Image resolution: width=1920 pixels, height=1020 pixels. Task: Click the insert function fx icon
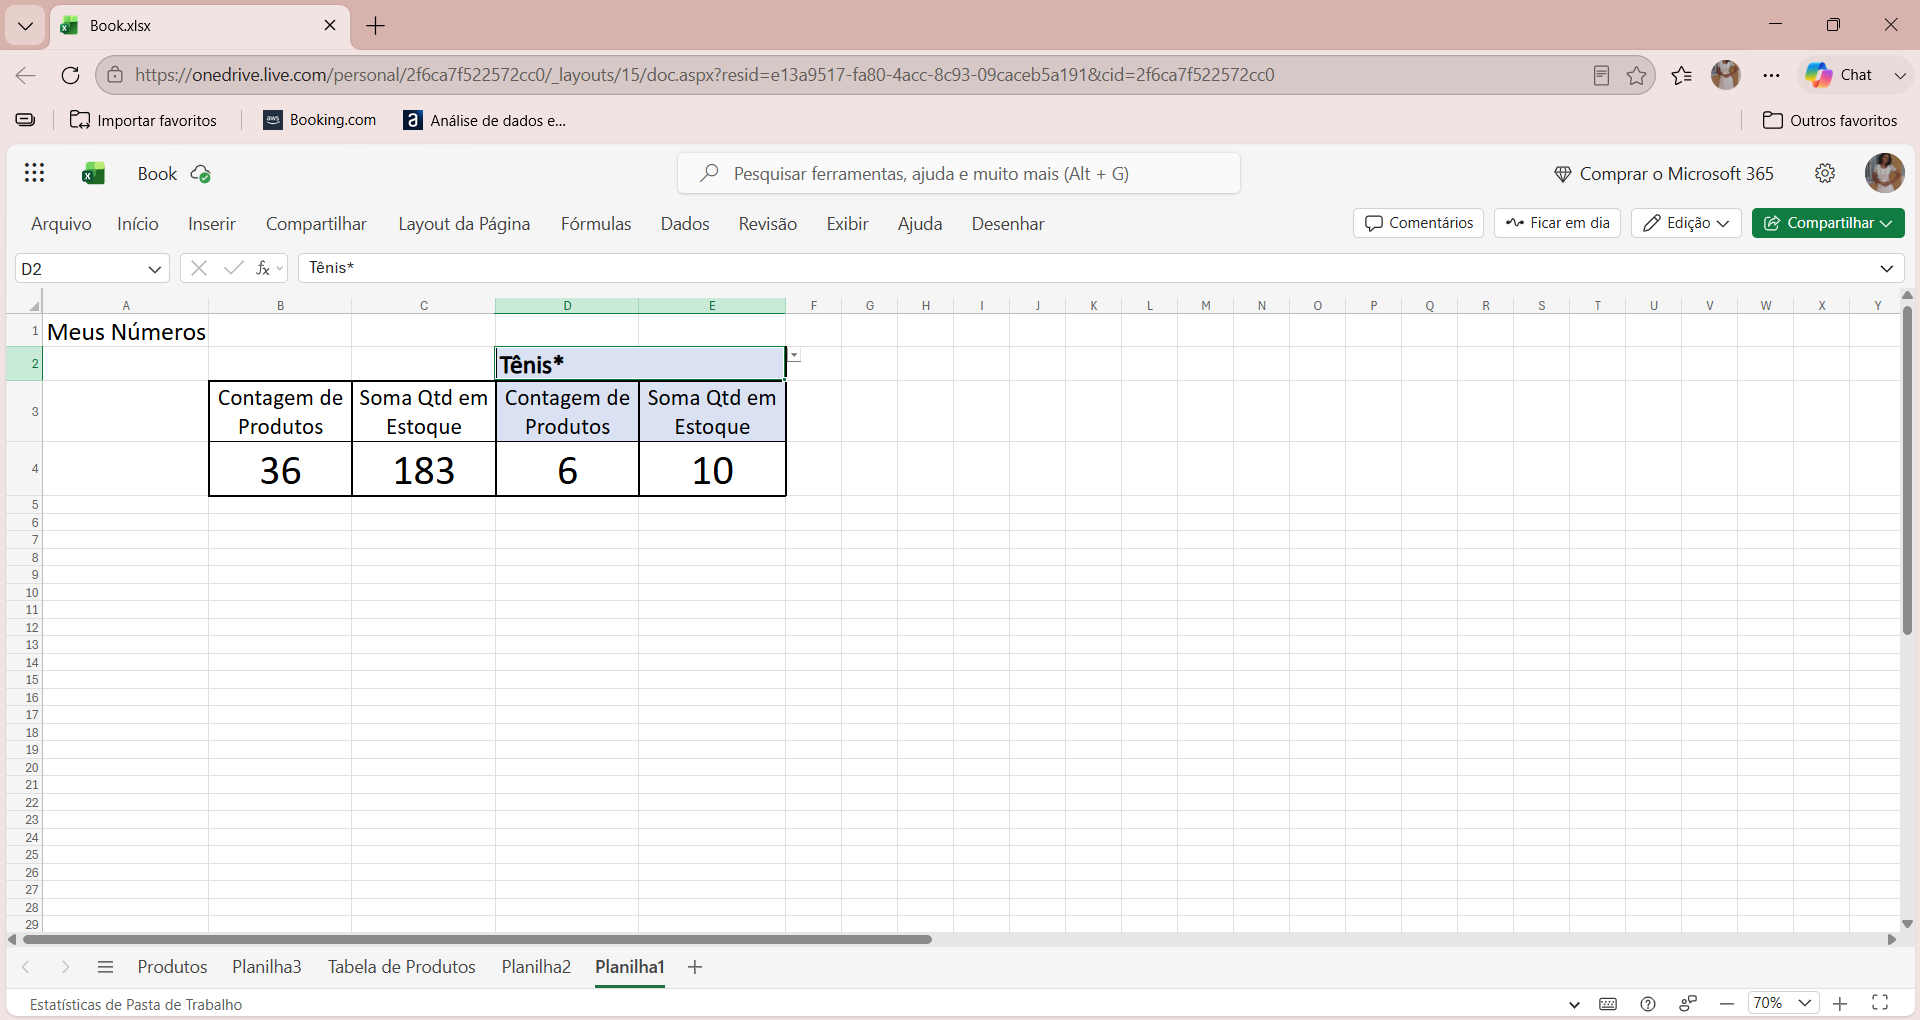(x=263, y=268)
